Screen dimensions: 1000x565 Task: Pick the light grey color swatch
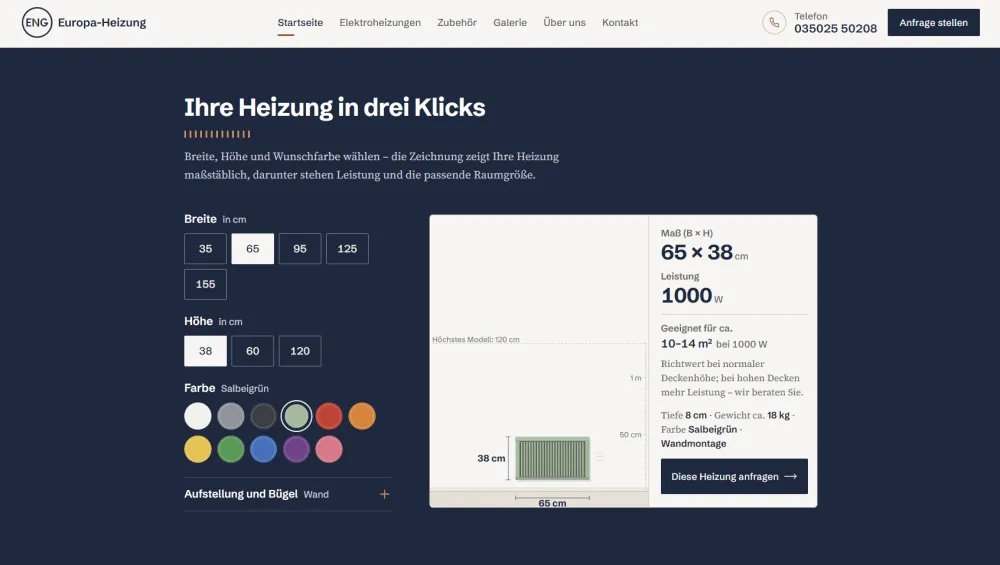pos(231,416)
